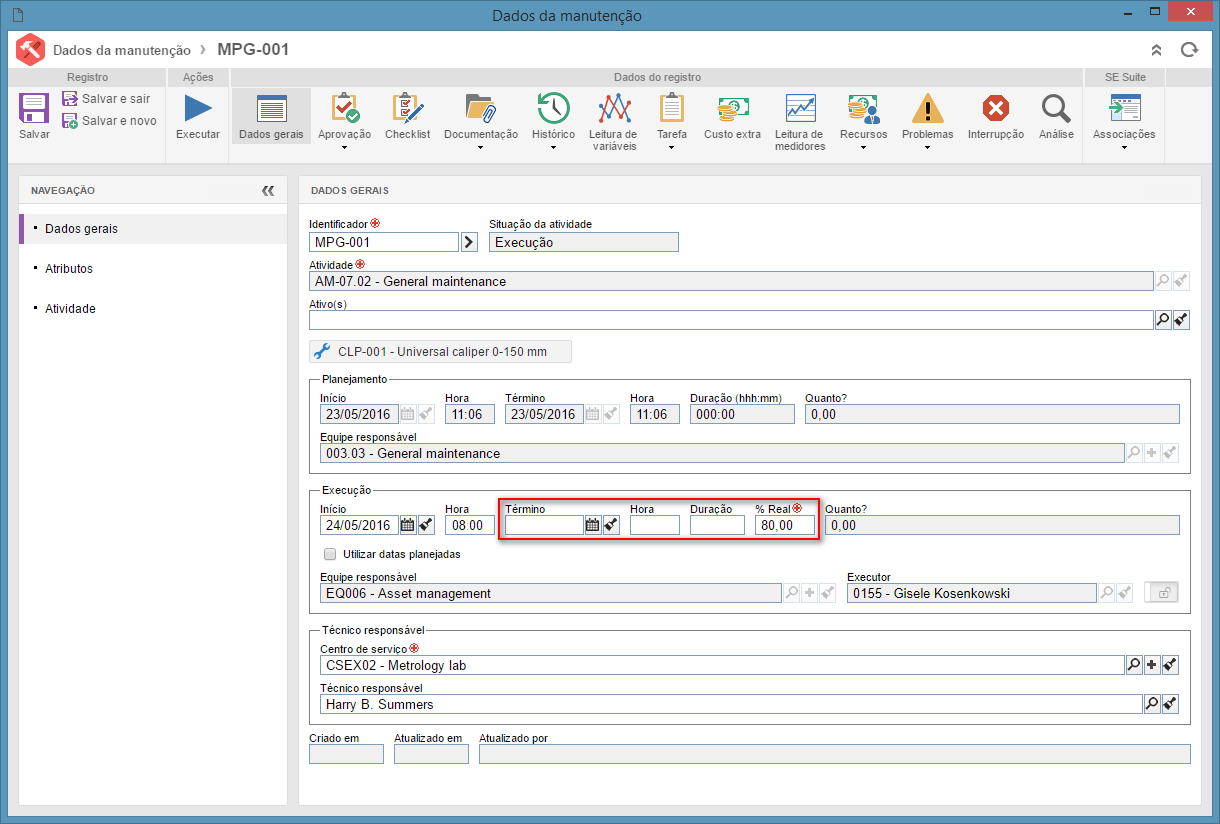Click the Execução Término date field
Viewport: 1220px width, 824px height.
(x=544, y=525)
